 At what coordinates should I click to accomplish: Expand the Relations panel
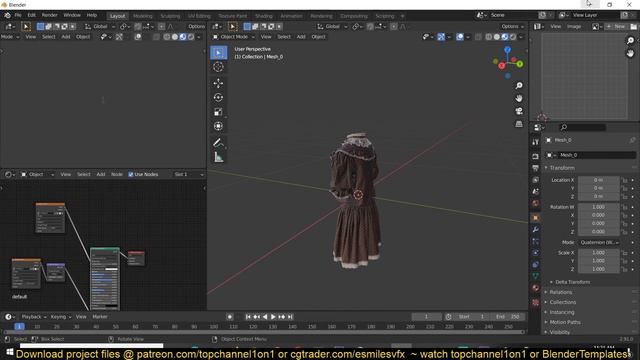(560, 292)
